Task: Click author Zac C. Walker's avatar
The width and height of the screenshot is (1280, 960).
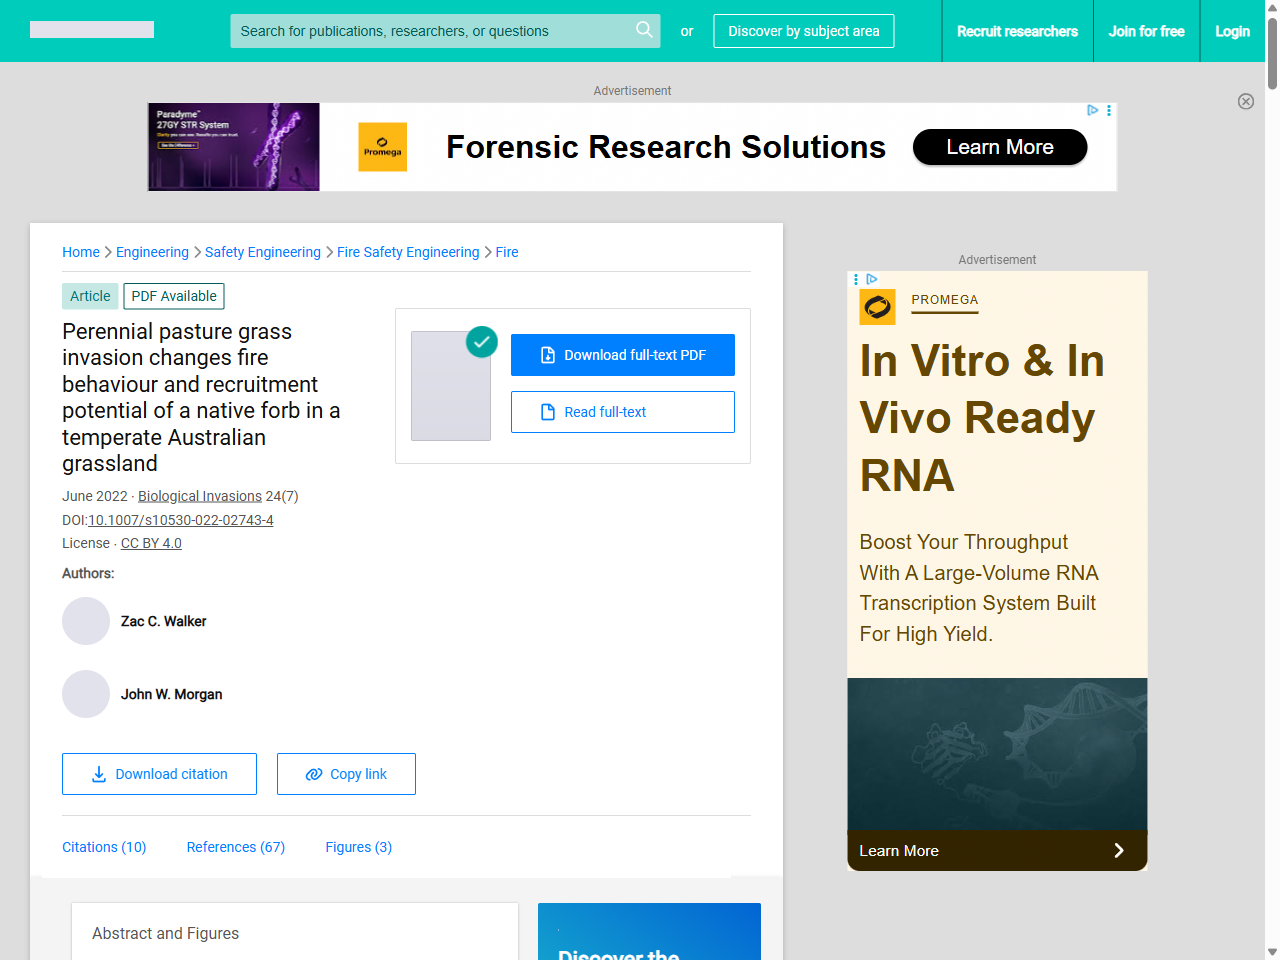Action: (86, 621)
